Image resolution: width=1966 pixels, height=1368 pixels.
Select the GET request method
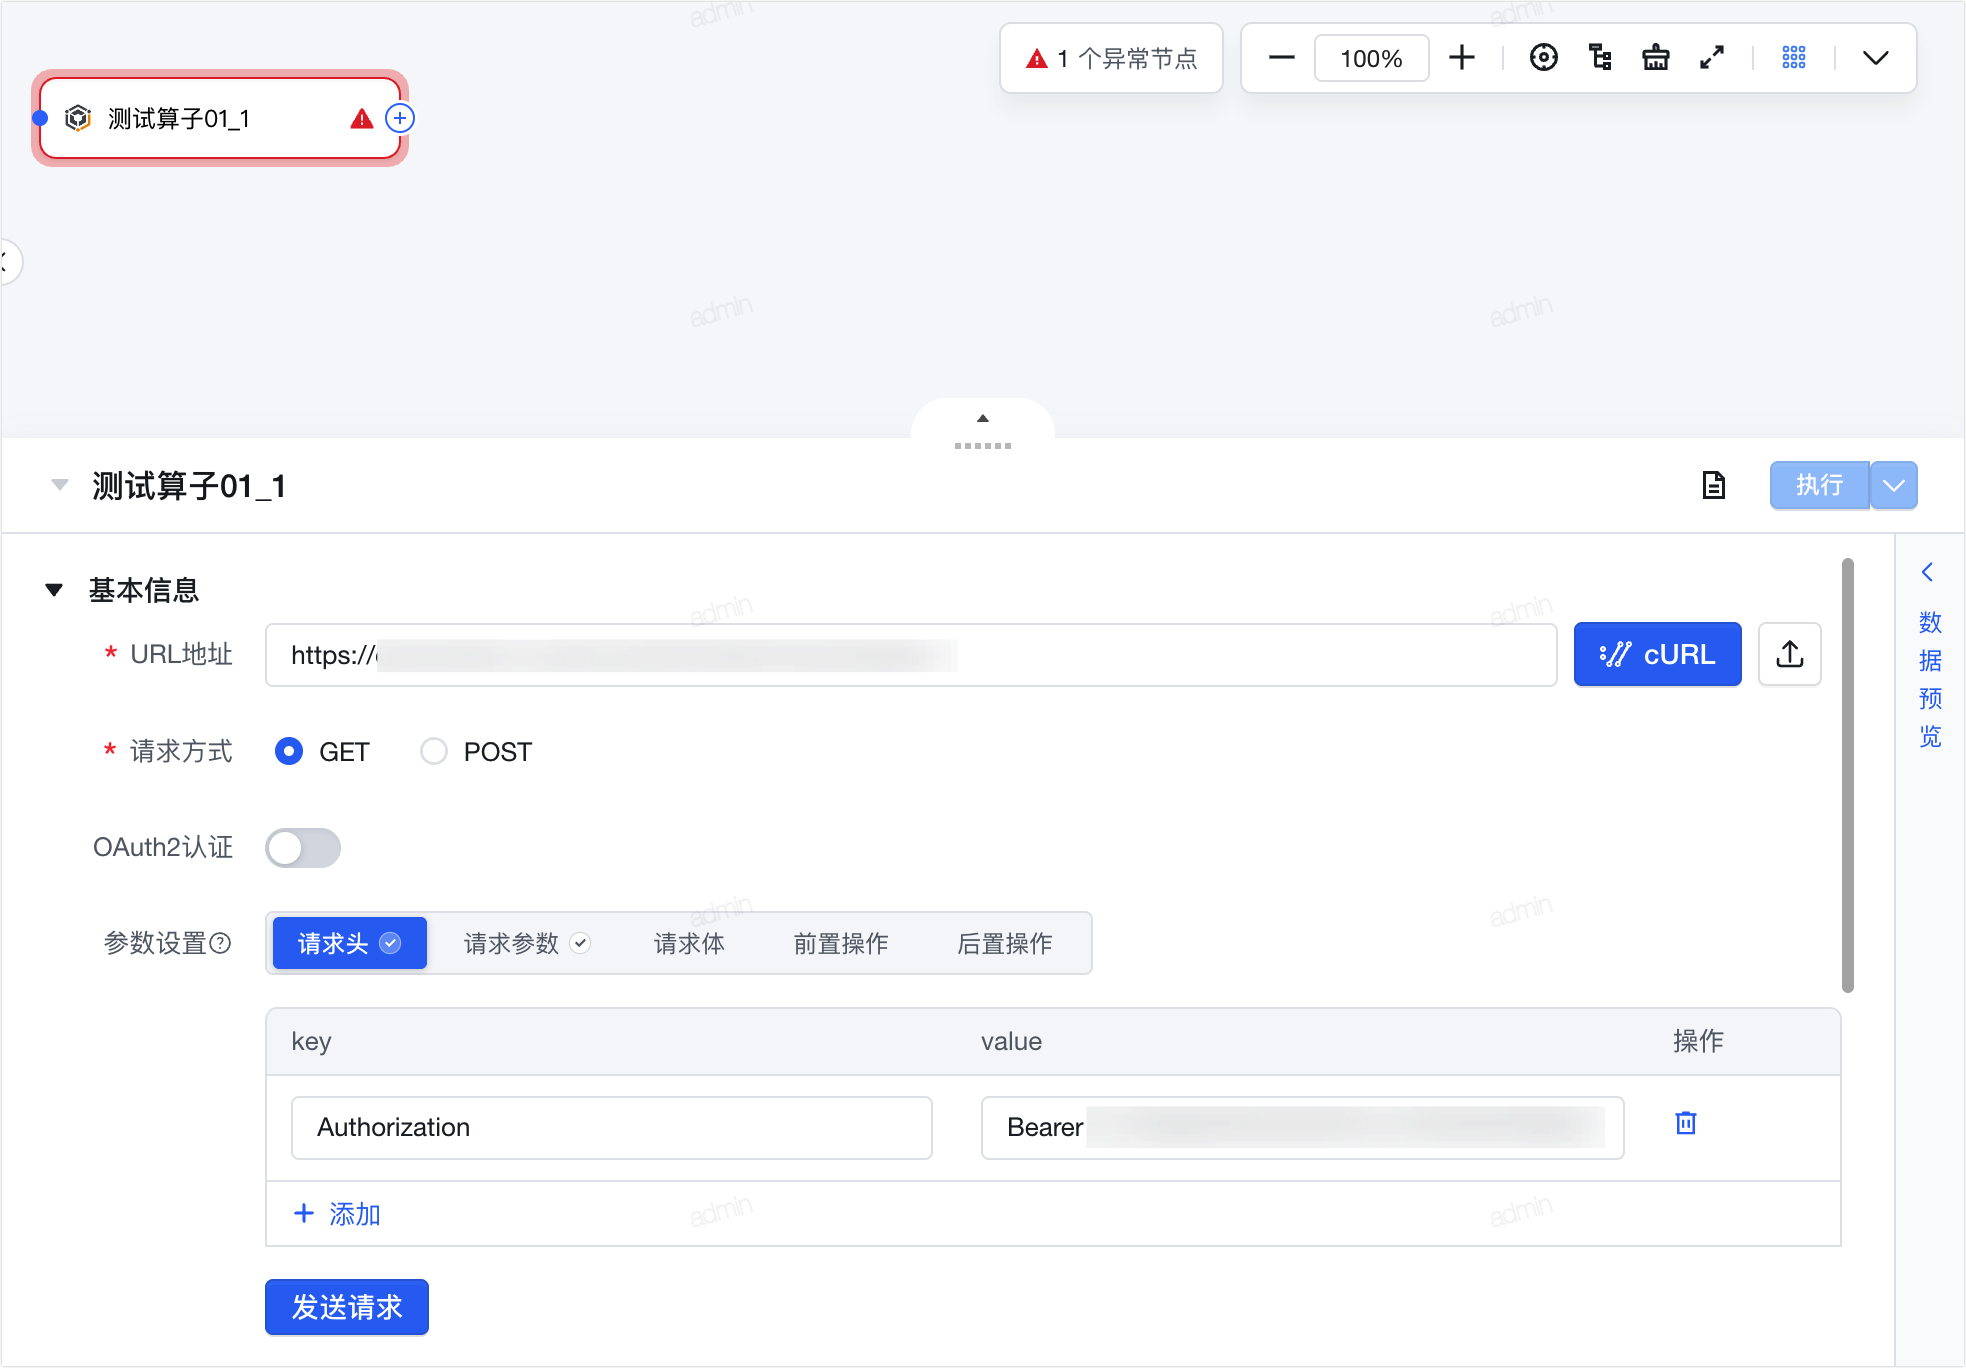point(289,751)
